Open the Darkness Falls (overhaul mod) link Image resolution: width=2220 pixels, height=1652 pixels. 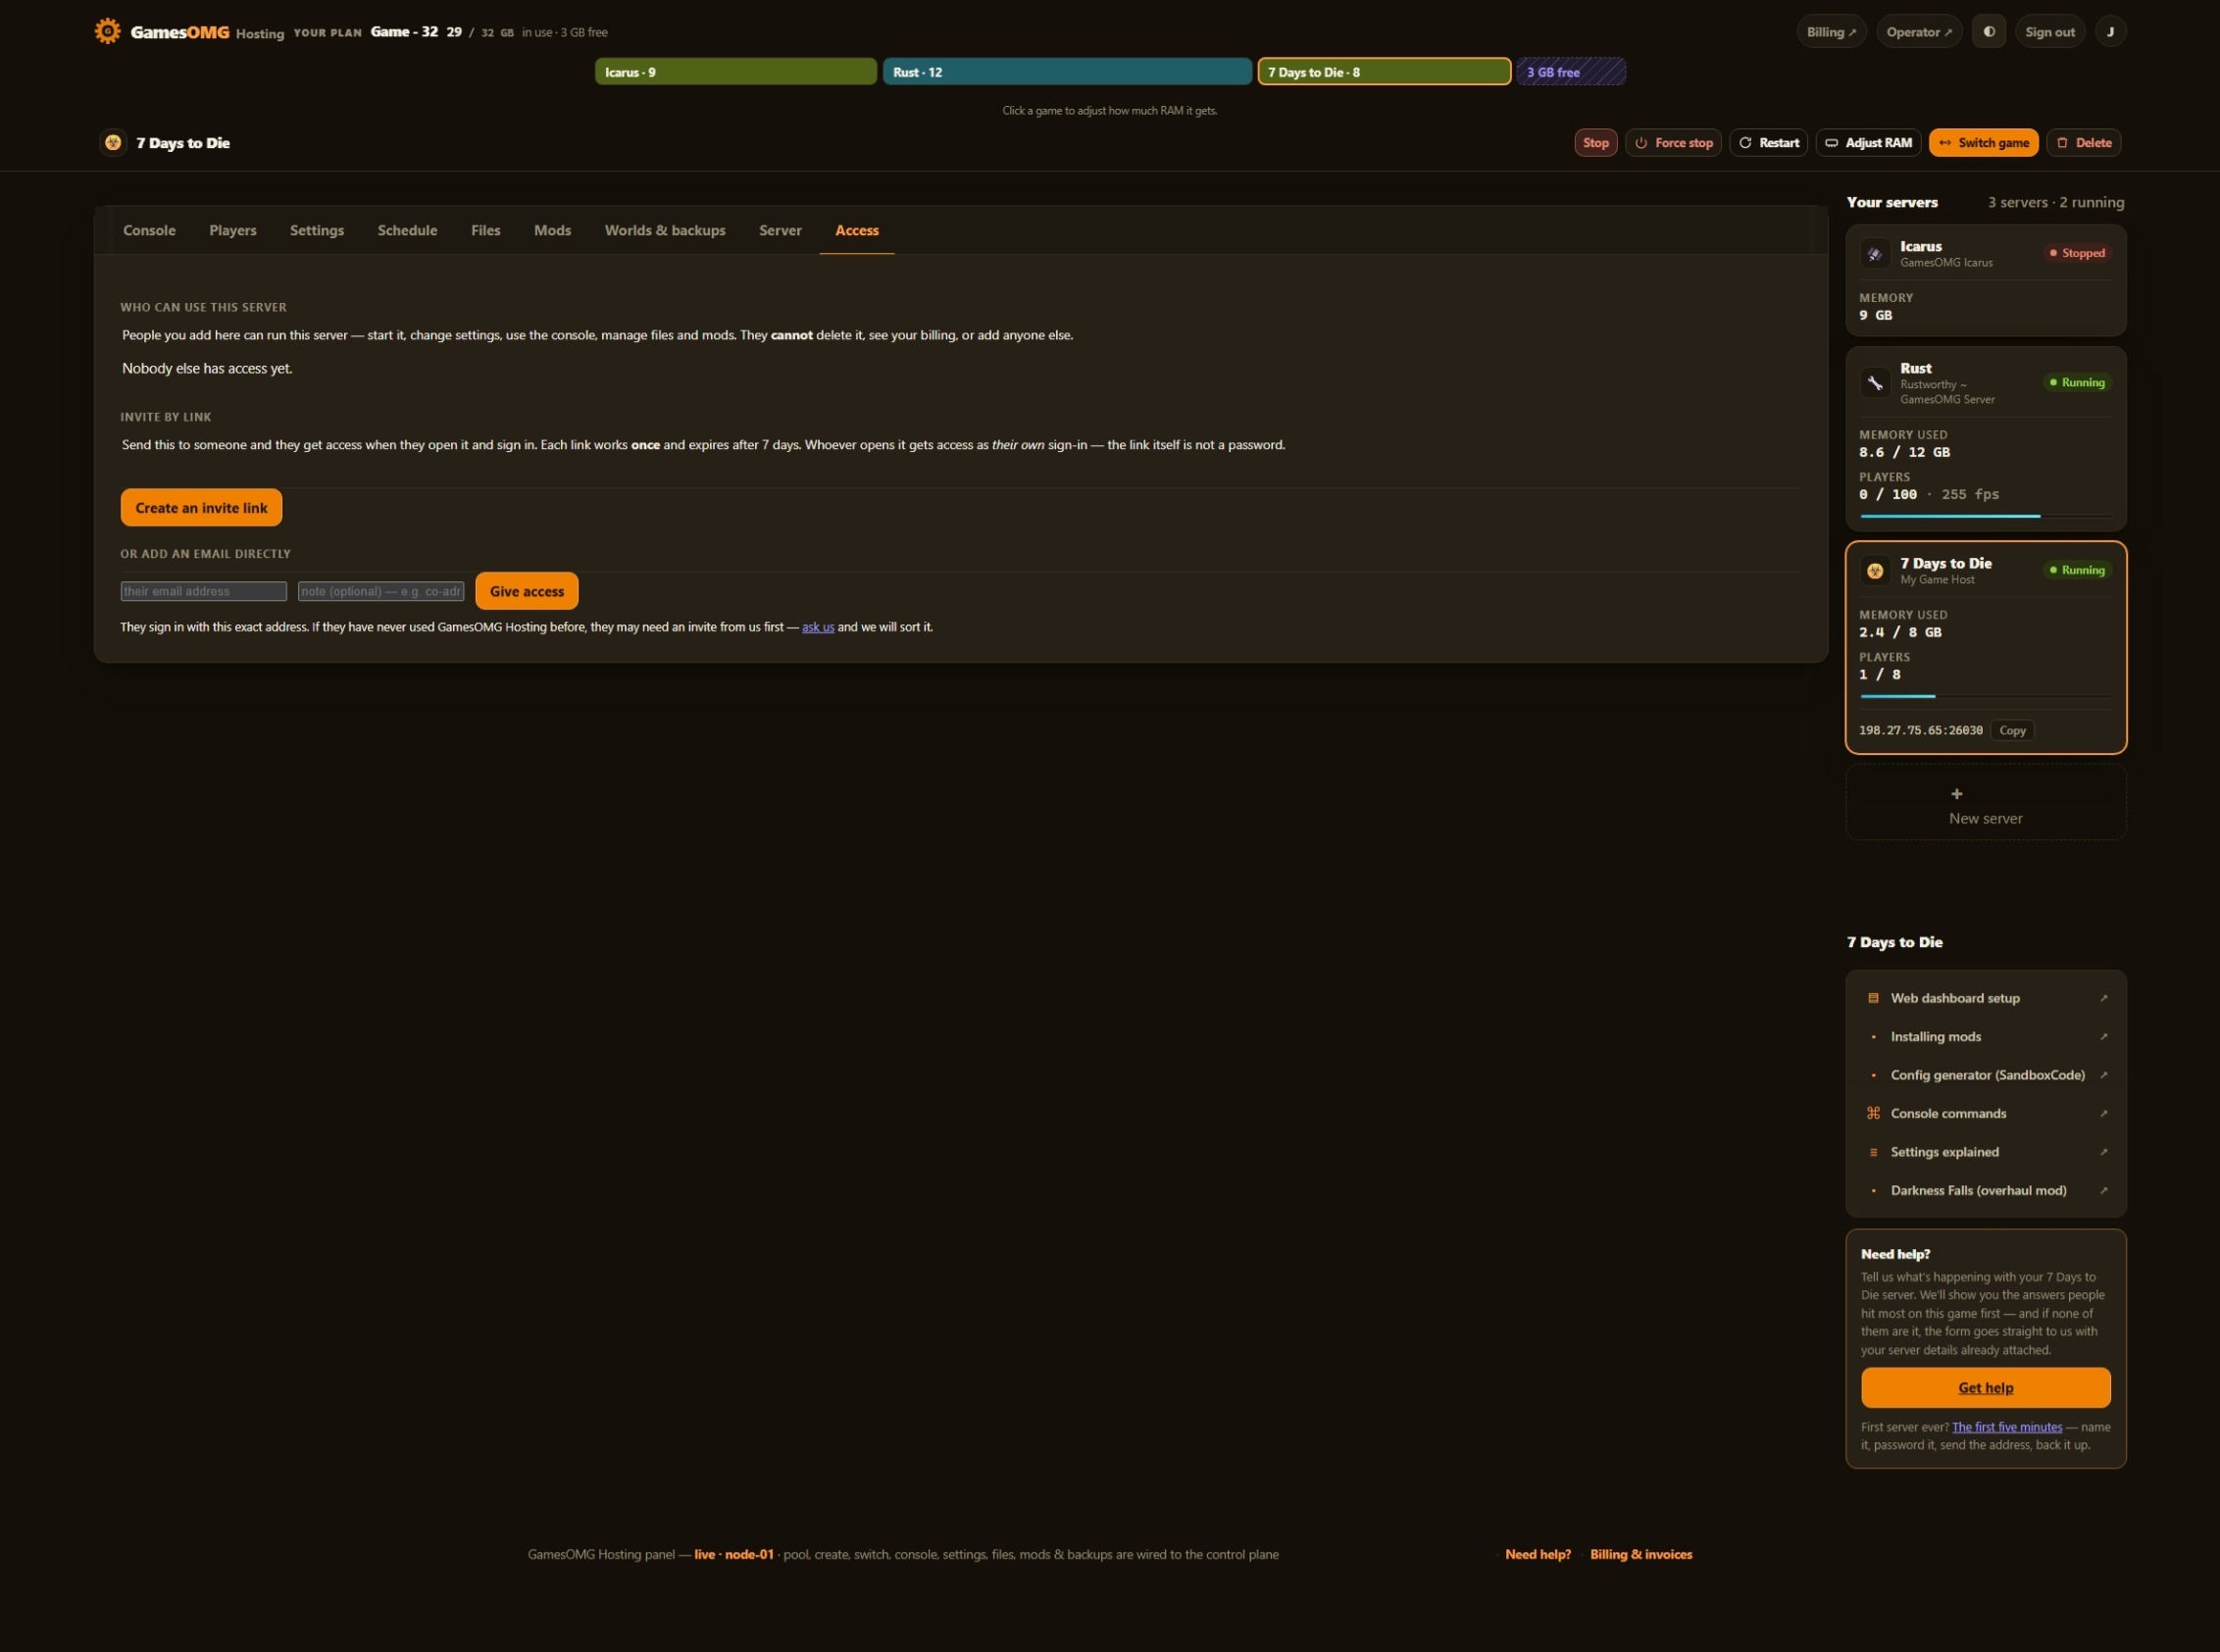point(1986,1190)
